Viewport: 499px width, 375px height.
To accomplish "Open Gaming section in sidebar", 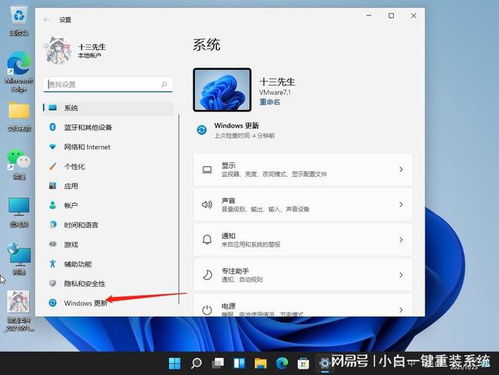I will 109,245.
